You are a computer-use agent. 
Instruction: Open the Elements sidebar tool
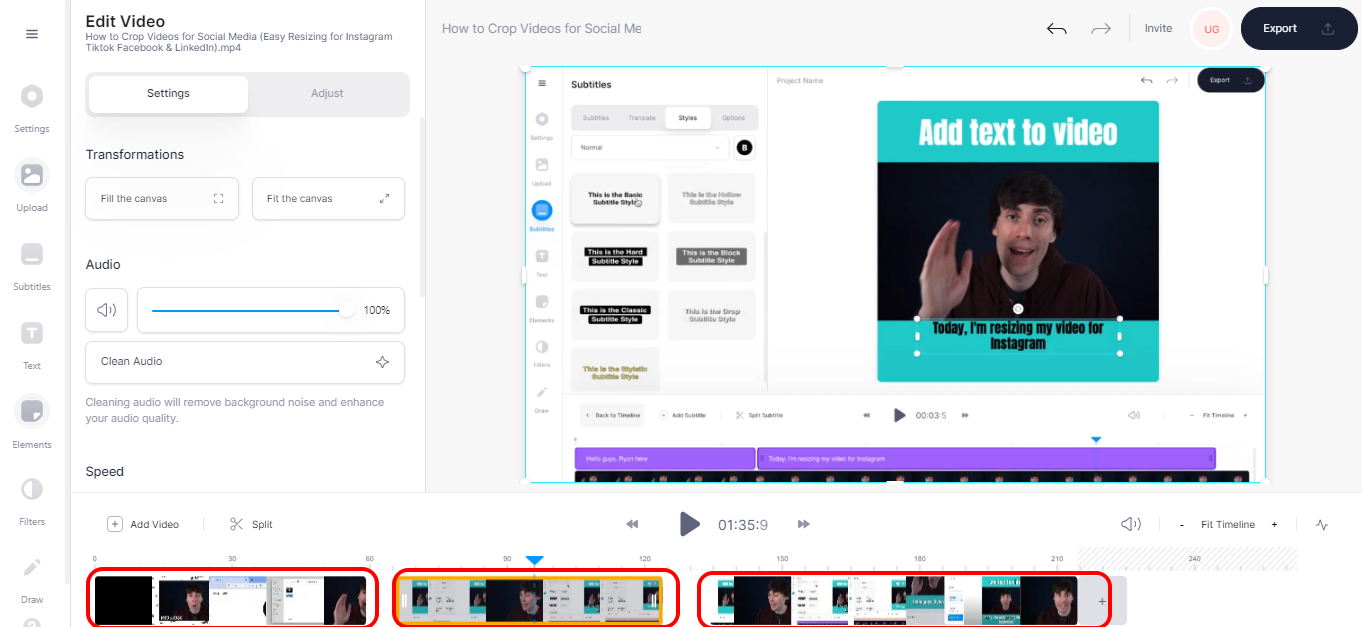[32, 422]
